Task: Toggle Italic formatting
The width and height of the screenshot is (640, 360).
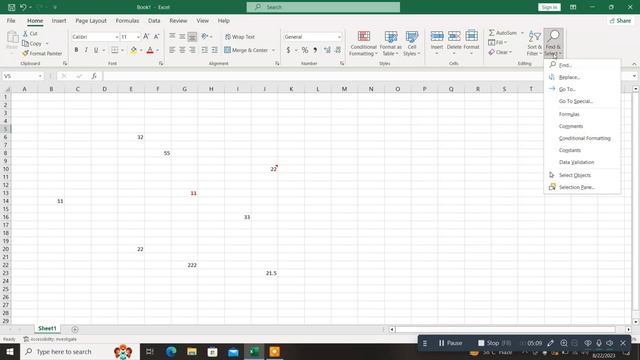Action: point(86,50)
